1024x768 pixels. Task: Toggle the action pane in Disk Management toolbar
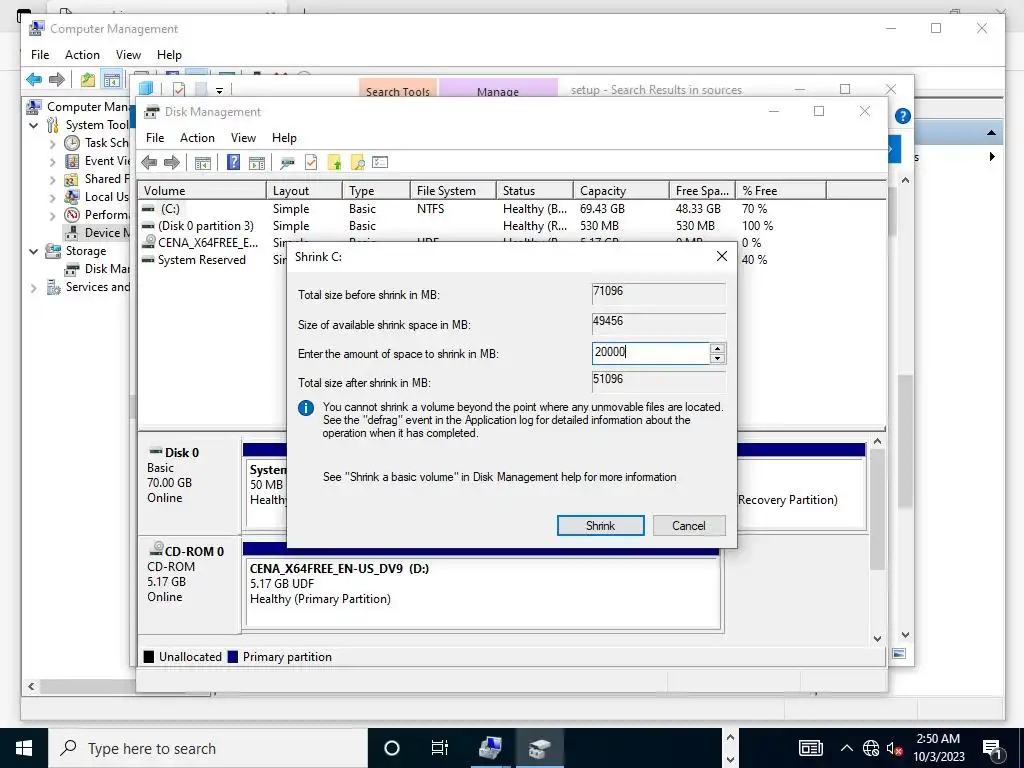(257, 163)
